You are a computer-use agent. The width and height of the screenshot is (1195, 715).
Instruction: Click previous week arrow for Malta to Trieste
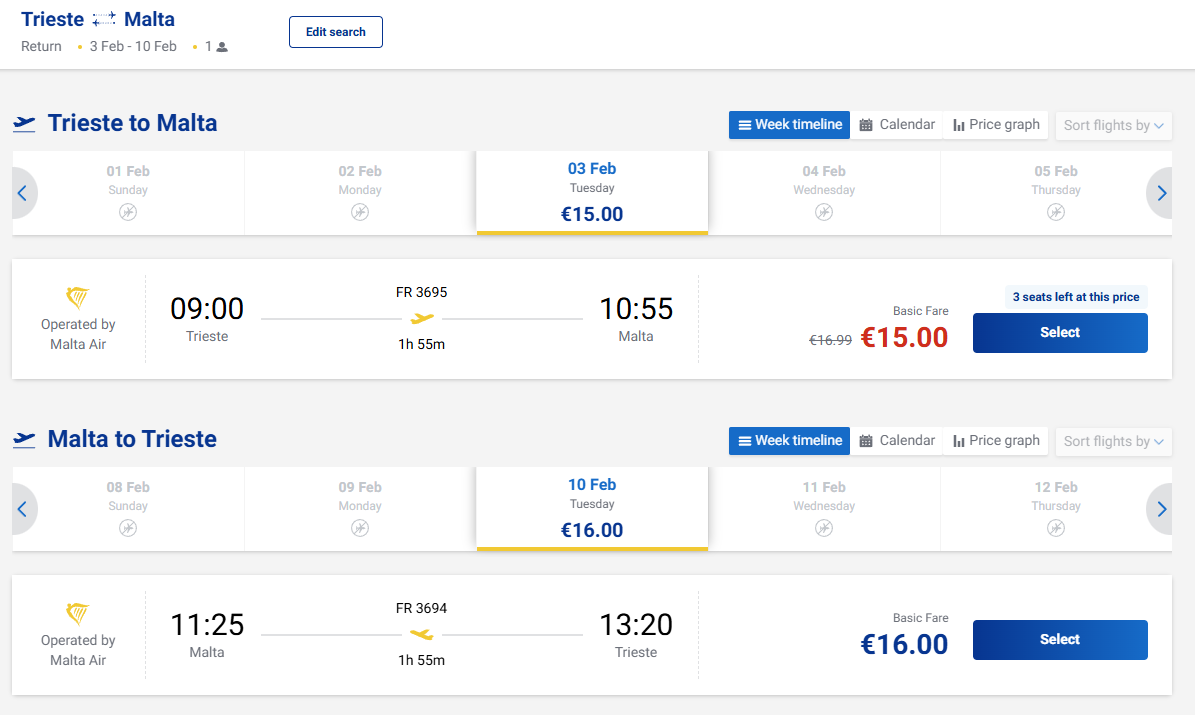click(x=22, y=509)
